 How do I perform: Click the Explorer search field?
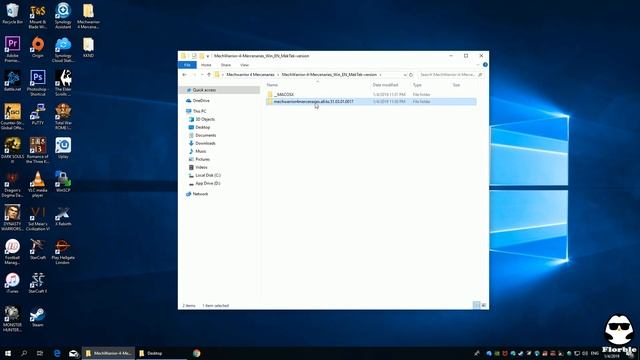tap(451, 75)
